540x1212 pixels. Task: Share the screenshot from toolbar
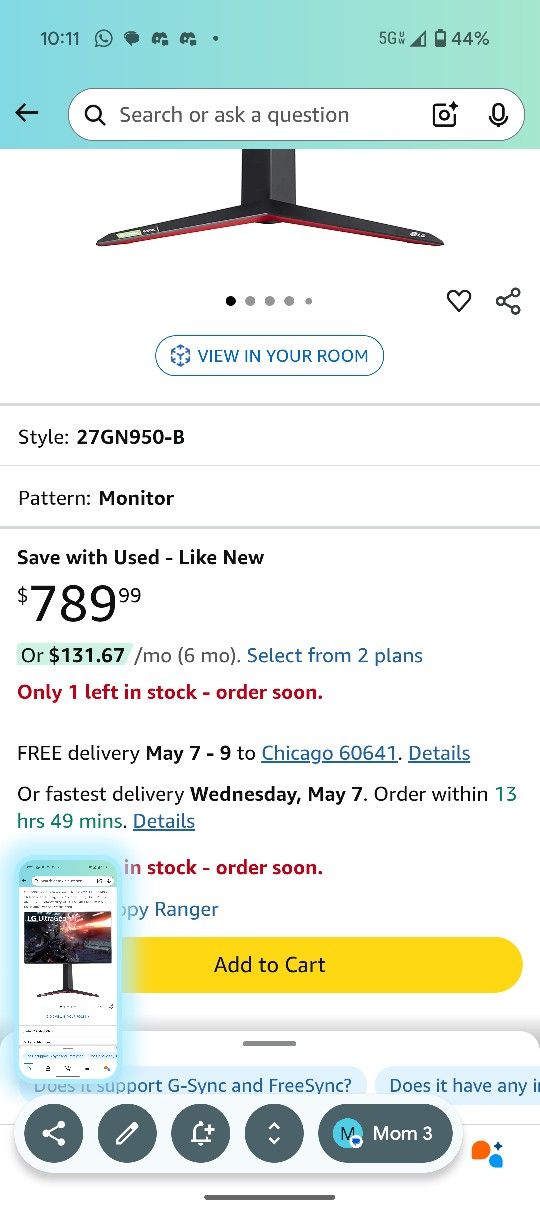[54, 1133]
